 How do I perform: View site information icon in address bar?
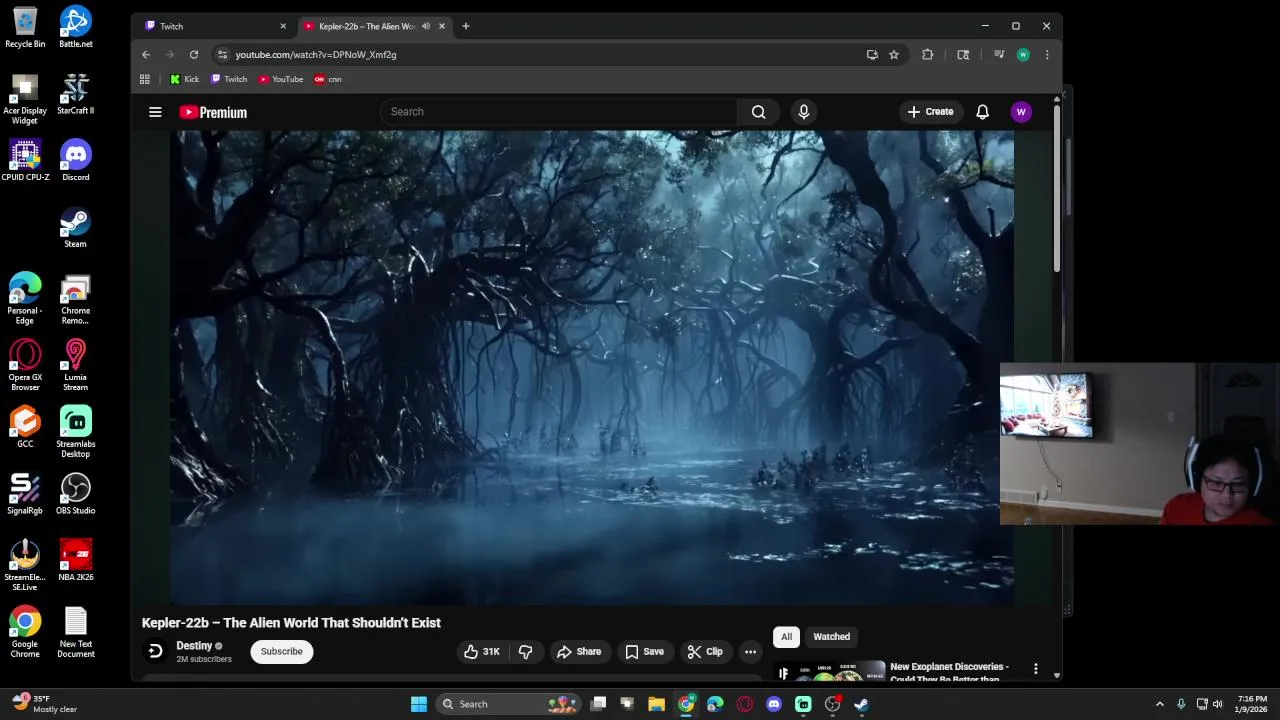(x=222, y=55)
